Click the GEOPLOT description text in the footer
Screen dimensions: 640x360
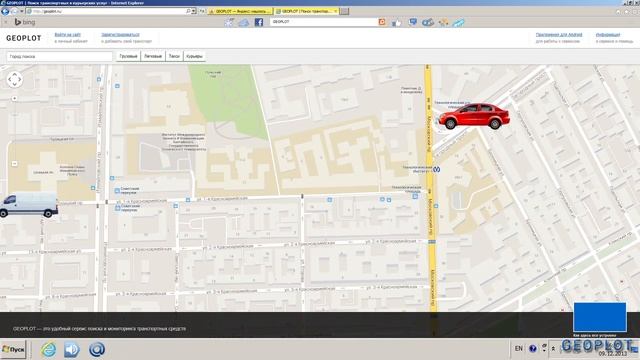[x=99, y=329]
